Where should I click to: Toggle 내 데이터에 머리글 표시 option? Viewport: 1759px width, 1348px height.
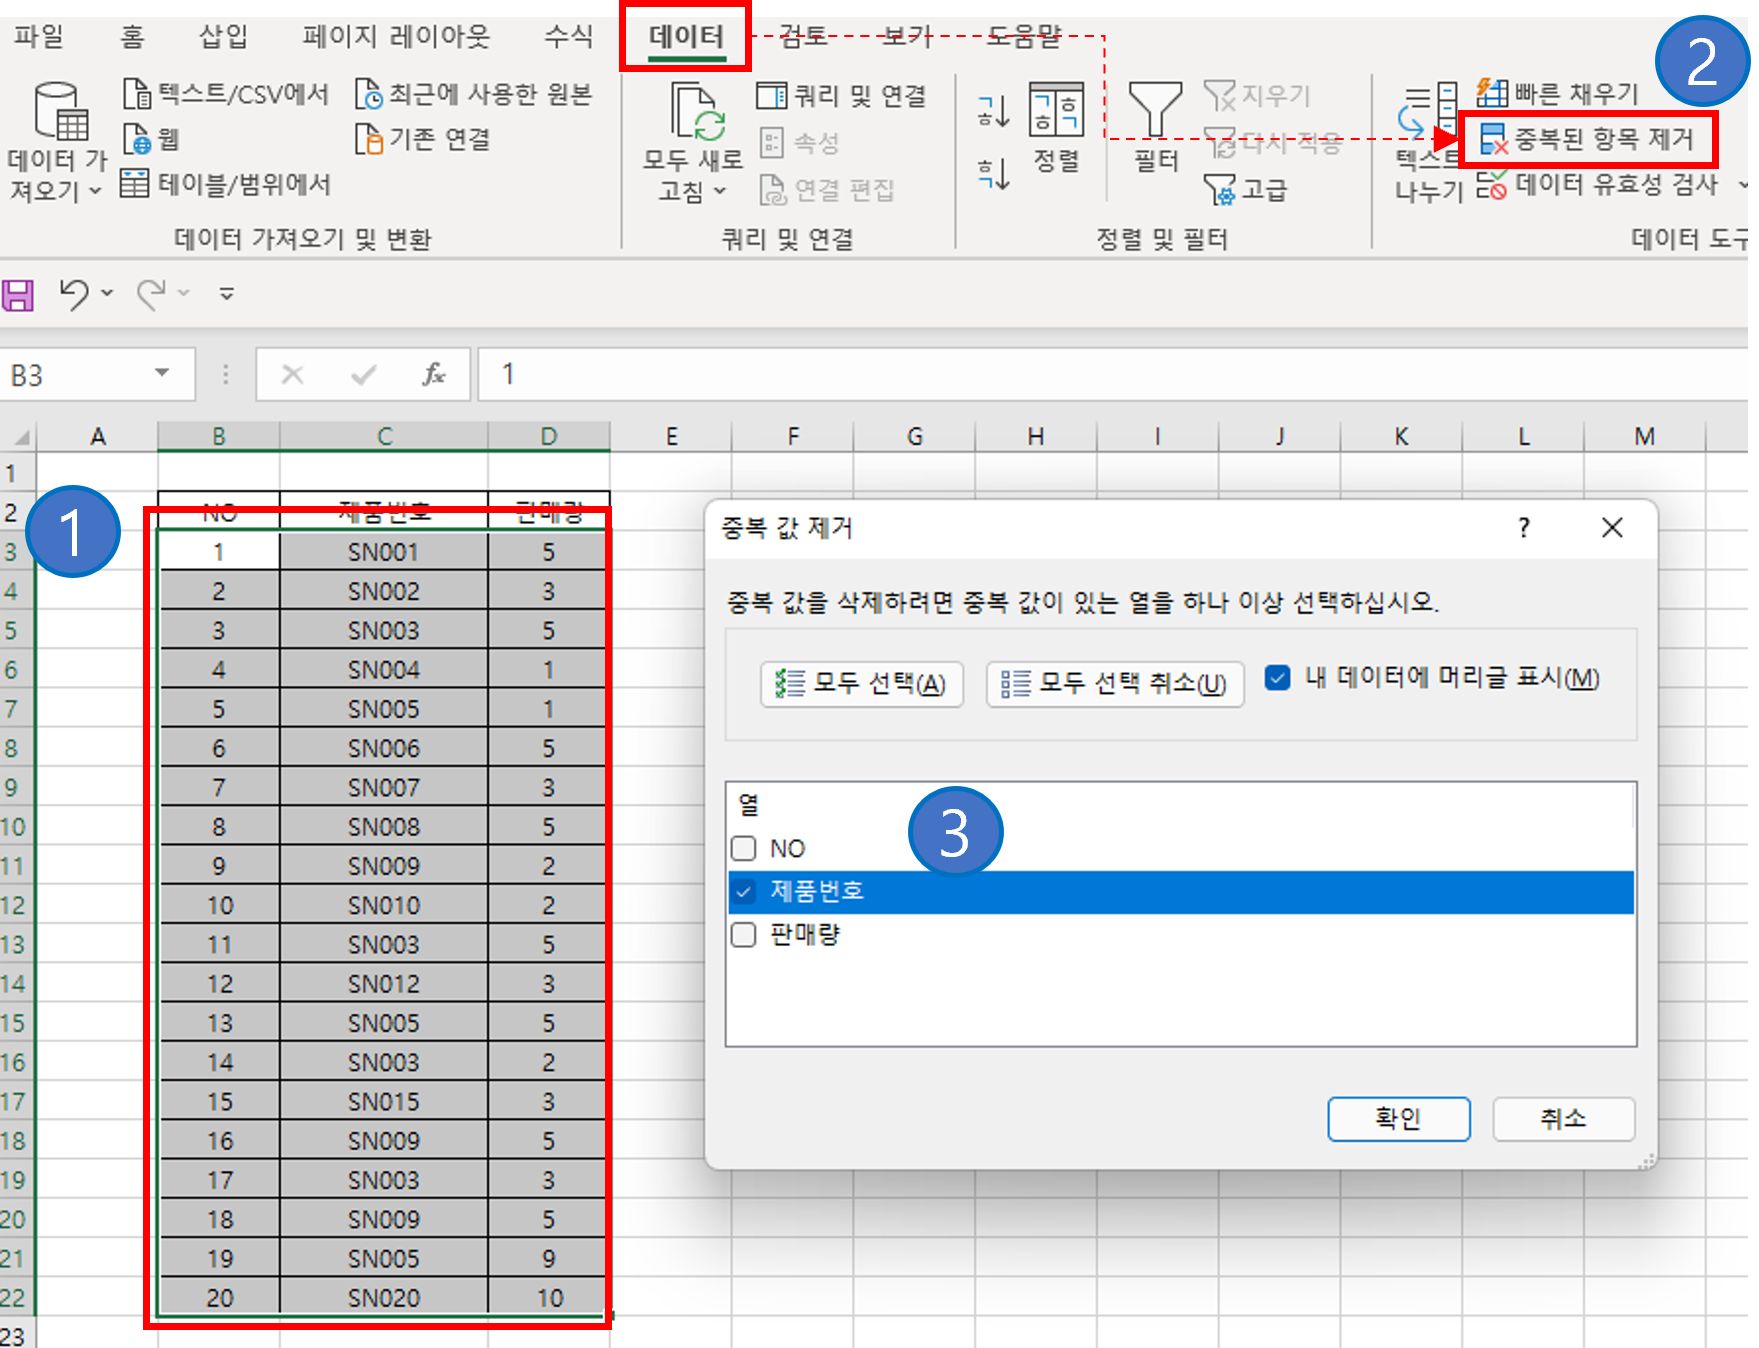[1277, 678]
